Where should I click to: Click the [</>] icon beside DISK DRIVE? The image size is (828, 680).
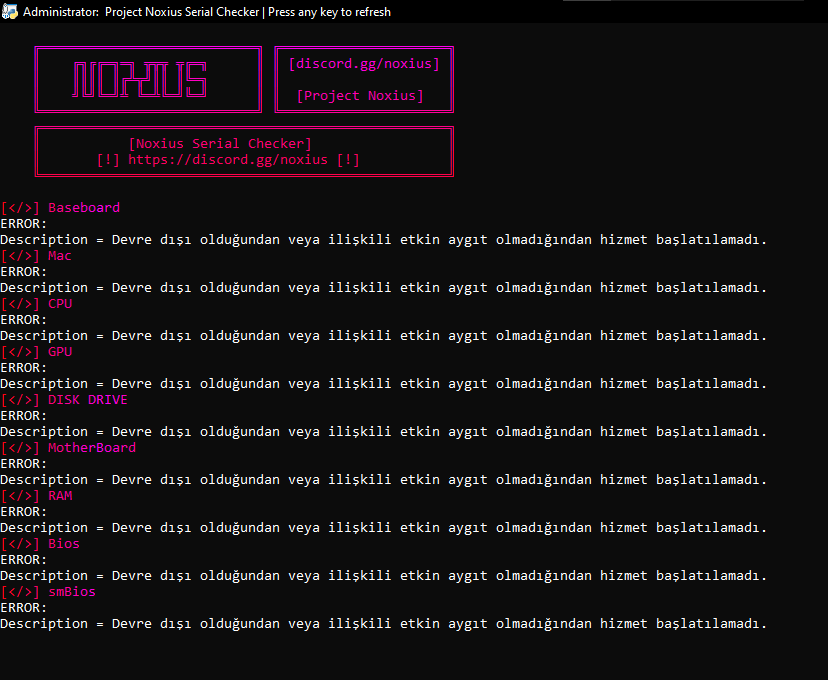click(x=20, y=399)
